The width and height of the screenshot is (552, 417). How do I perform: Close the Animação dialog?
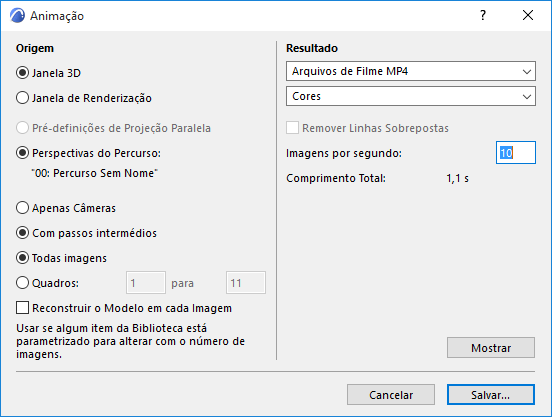pyautogui.click(x=528, y=15)
